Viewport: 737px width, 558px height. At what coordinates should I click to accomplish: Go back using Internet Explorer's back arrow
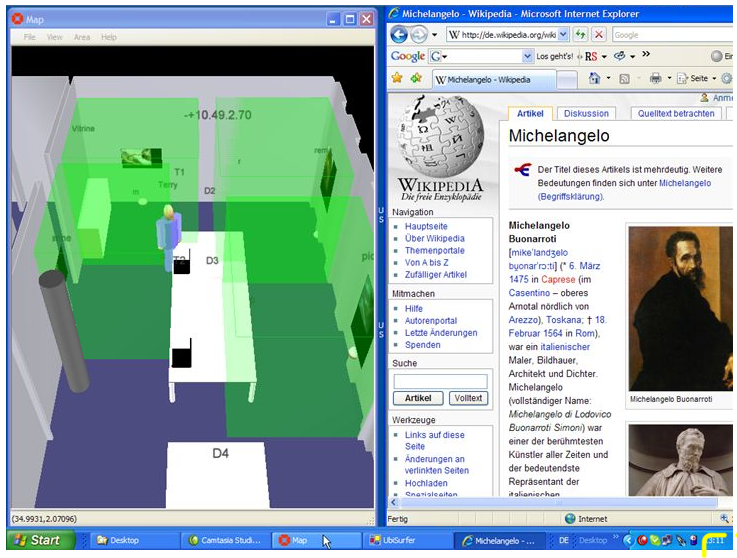point(399,35)
